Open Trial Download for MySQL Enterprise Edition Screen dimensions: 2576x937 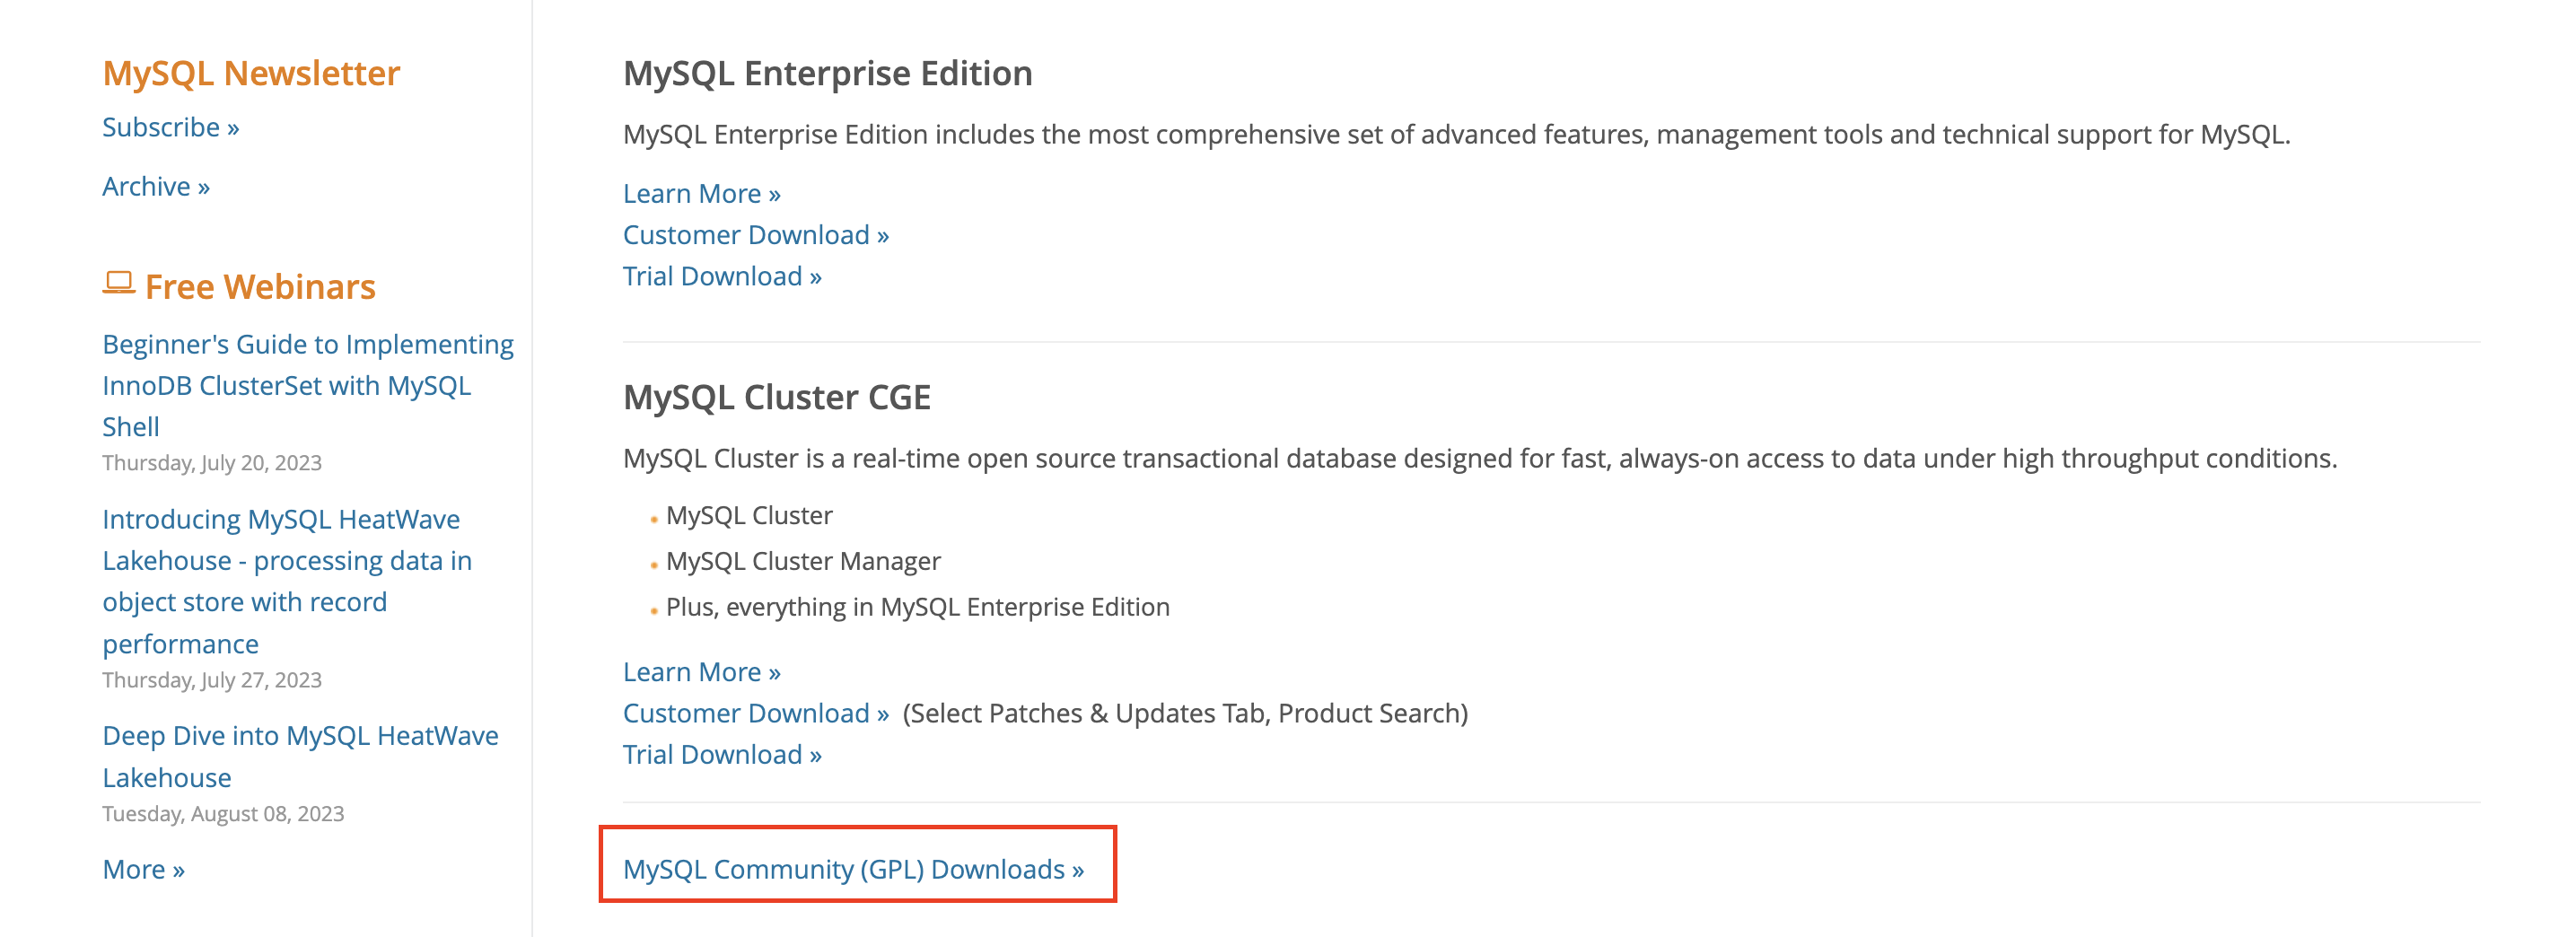[722, 276]
